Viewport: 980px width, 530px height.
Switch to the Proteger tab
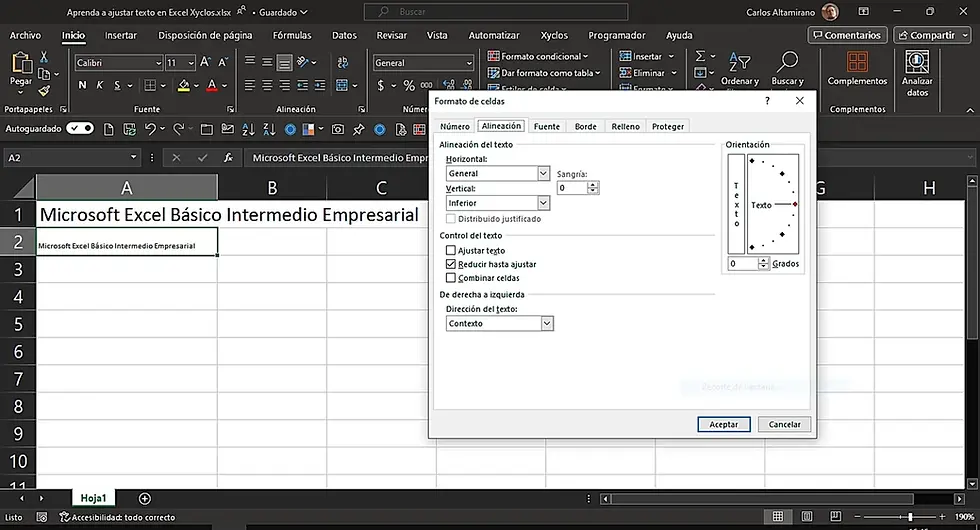(668, 126)
